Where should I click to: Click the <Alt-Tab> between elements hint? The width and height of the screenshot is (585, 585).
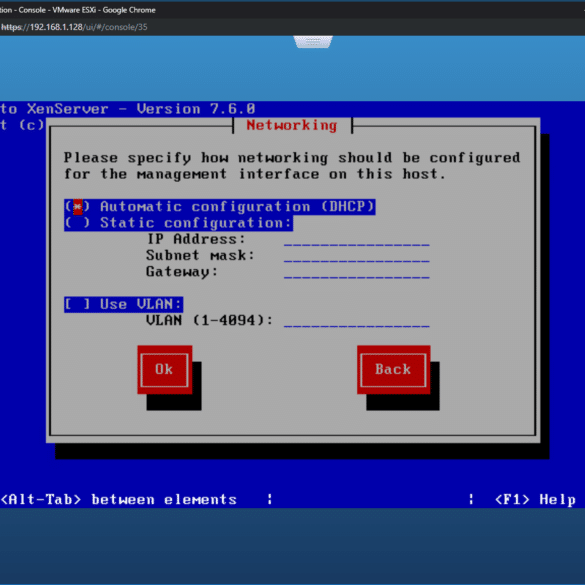pyautogui.click(x=119, y=500)
